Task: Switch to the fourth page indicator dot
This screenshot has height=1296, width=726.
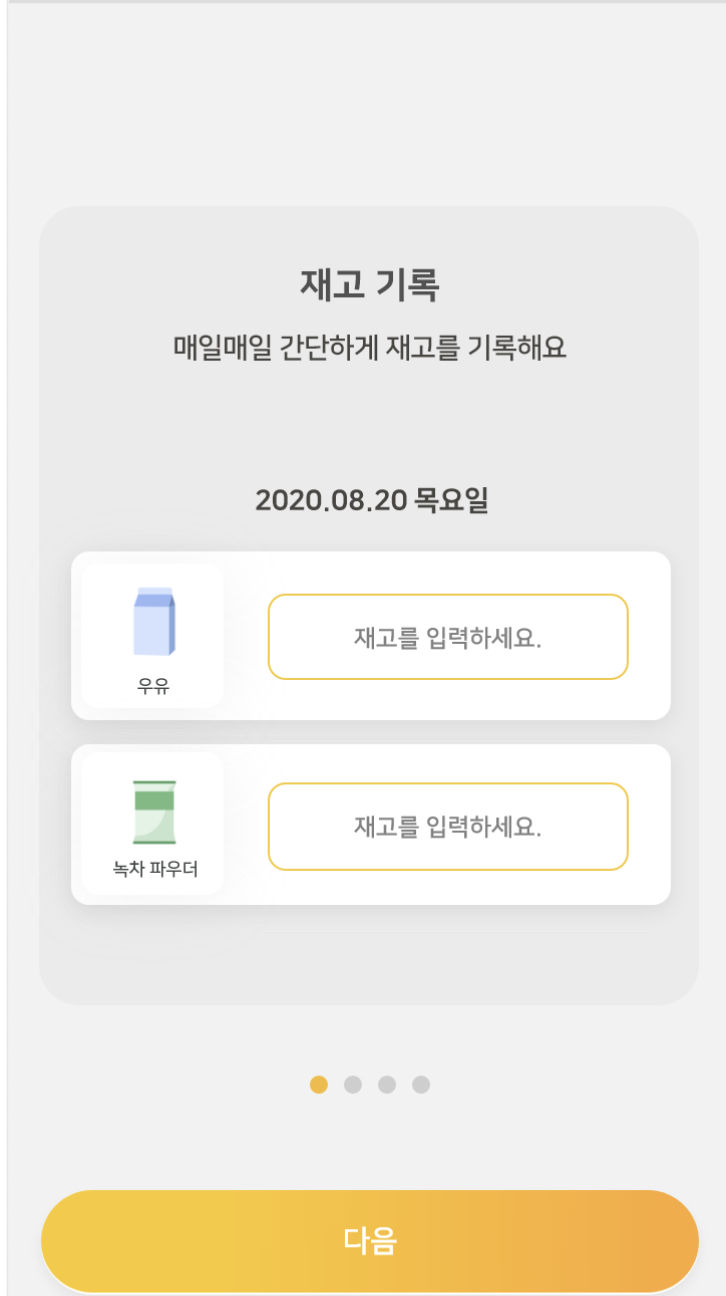Action: 421,1085
